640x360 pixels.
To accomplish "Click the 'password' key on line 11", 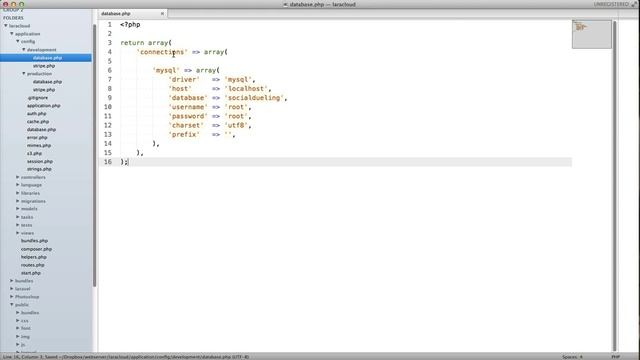I will pos(188,116).
